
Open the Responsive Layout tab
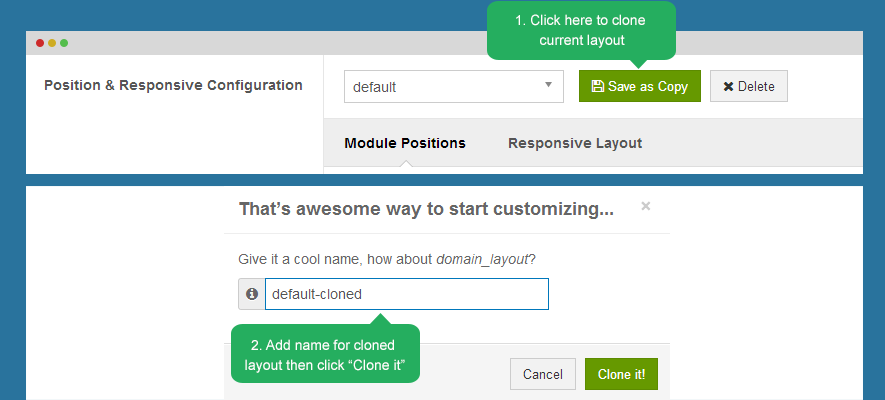click(x=575, y=143)
